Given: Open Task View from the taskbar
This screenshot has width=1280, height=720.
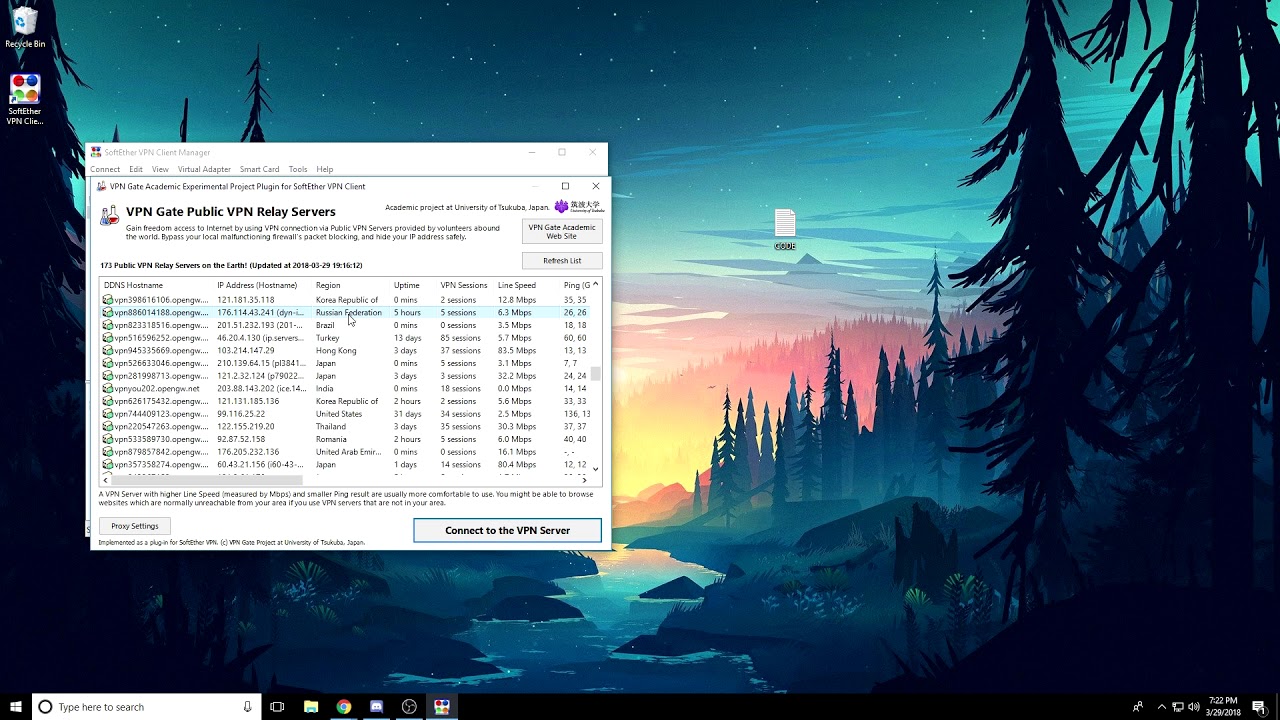Looking at the screenshot, I should point(277,707).
